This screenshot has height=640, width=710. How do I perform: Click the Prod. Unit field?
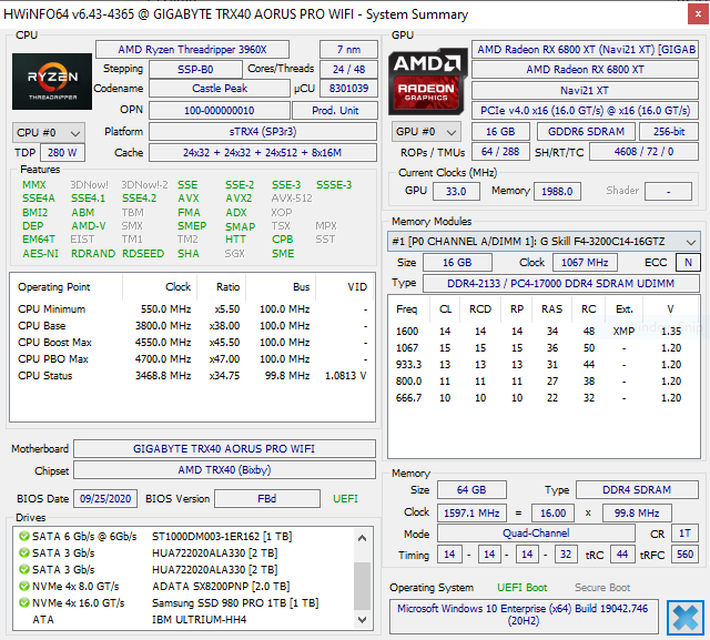click(x=335, y=110)
